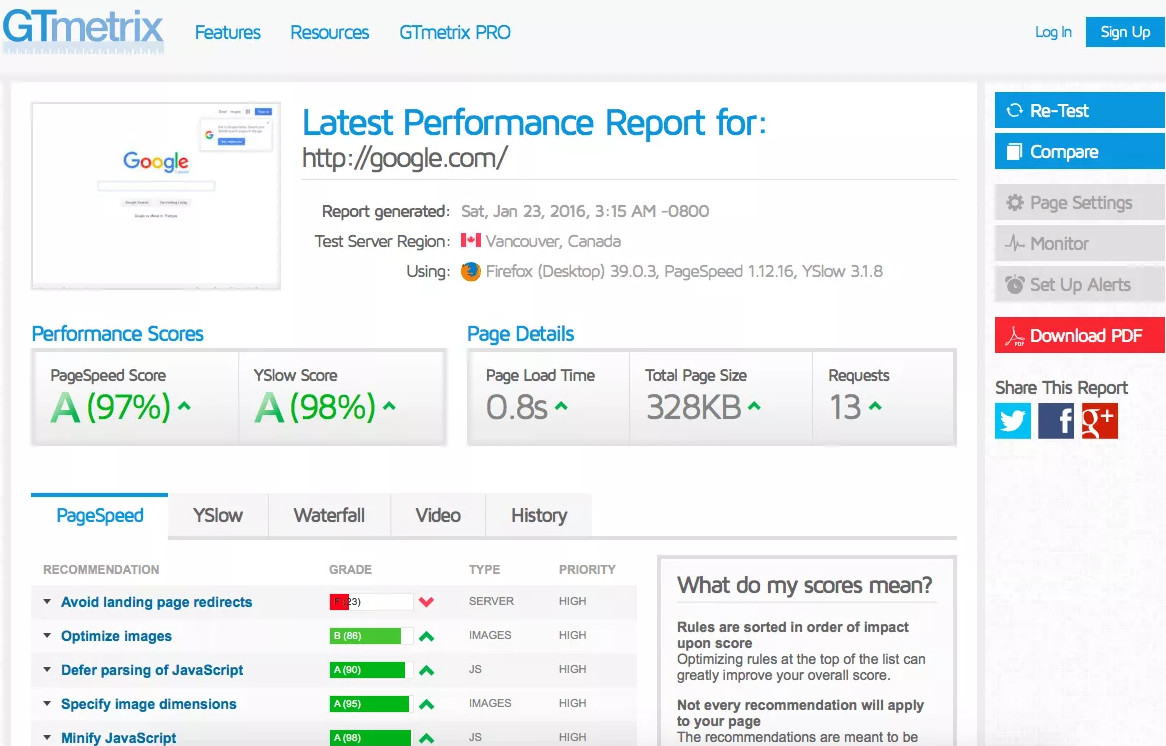Click the Twitter share icon
Image resolution: width=1166 pixels, height=746 pixels.
tap(1013, 421)
